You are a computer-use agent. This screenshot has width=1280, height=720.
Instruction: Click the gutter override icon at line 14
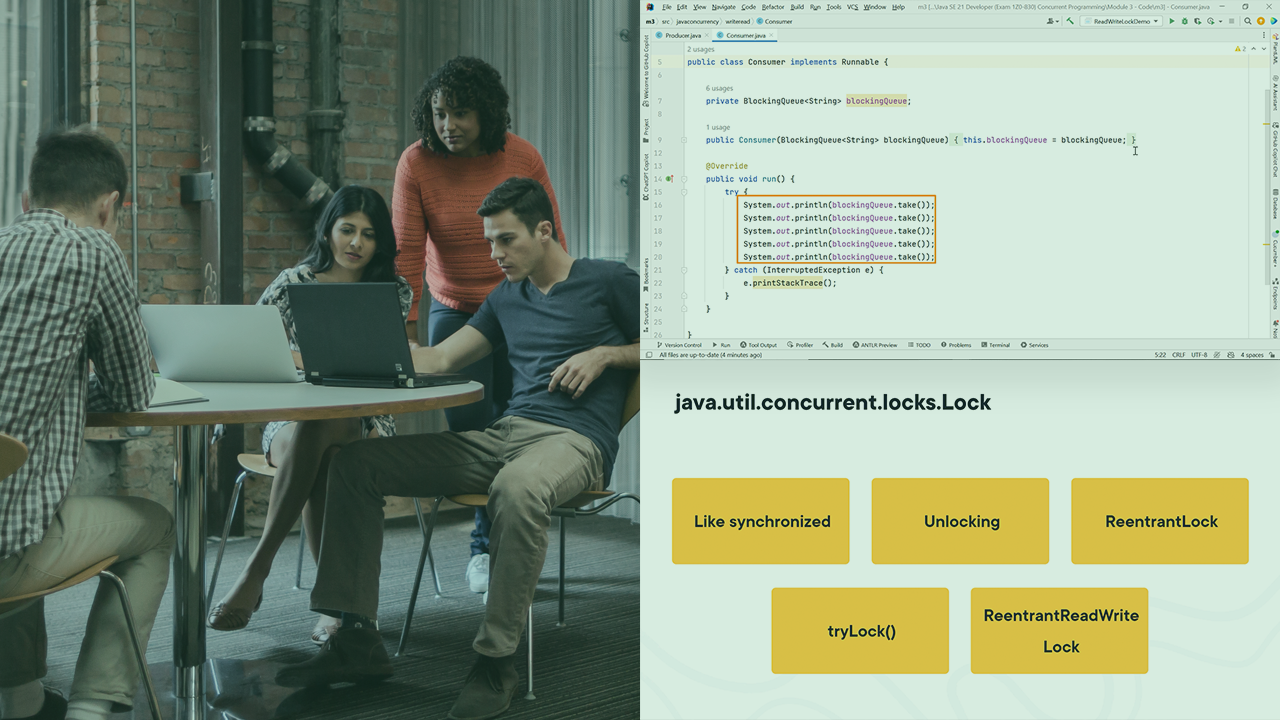(669, 179)
